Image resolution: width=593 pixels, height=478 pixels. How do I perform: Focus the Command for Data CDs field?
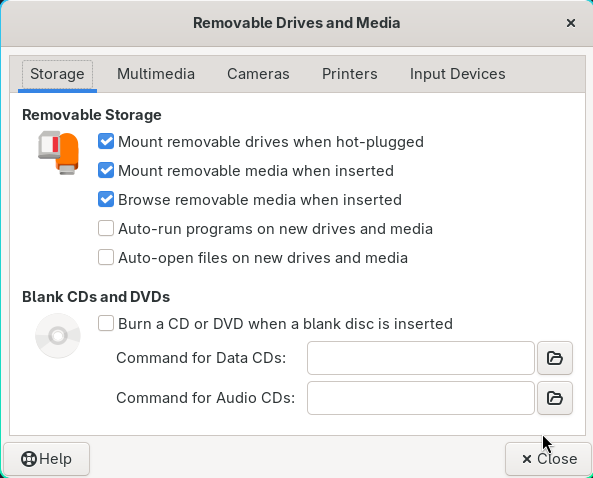click(421, 358)
